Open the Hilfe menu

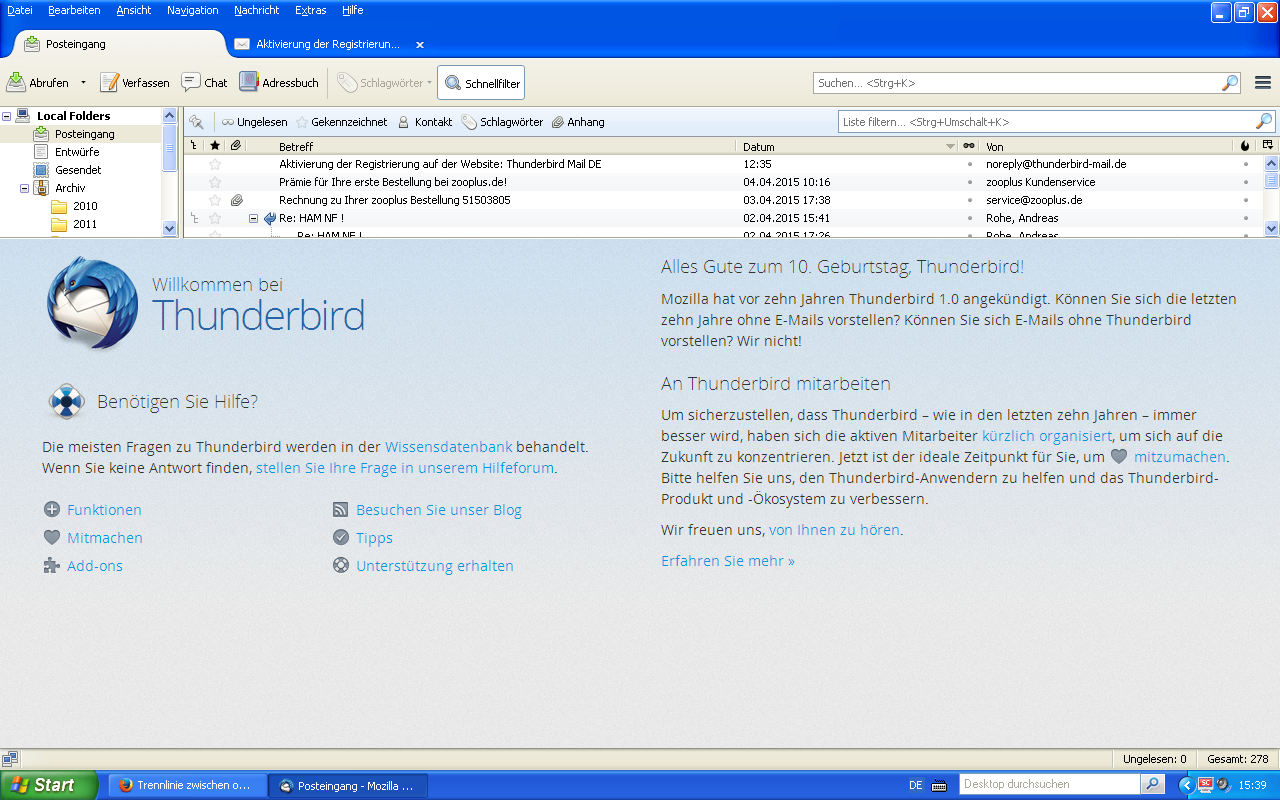point(353,10)
